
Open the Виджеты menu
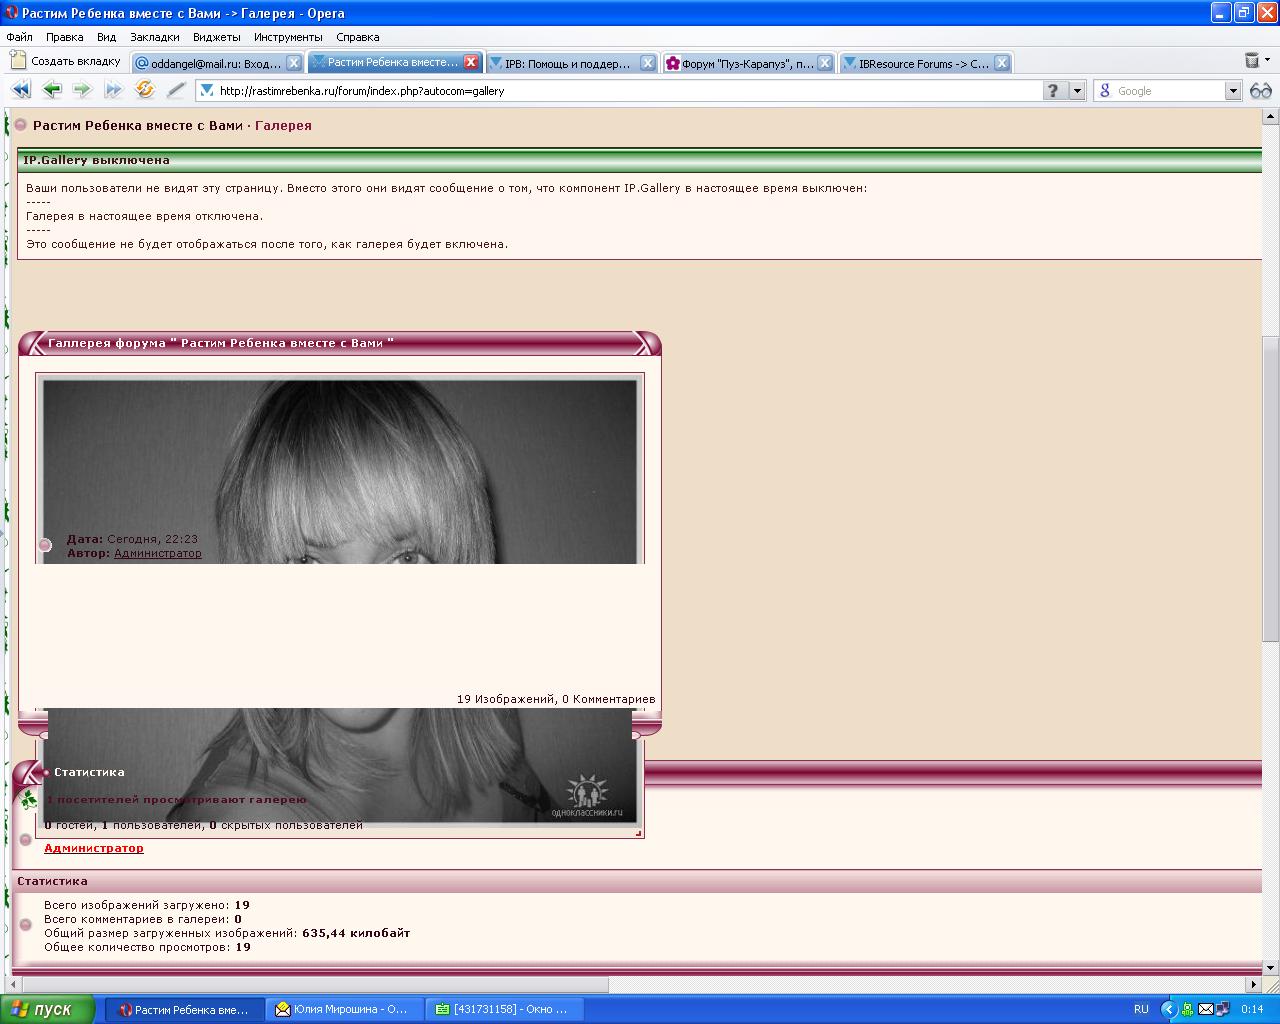(x=217, y=37)
